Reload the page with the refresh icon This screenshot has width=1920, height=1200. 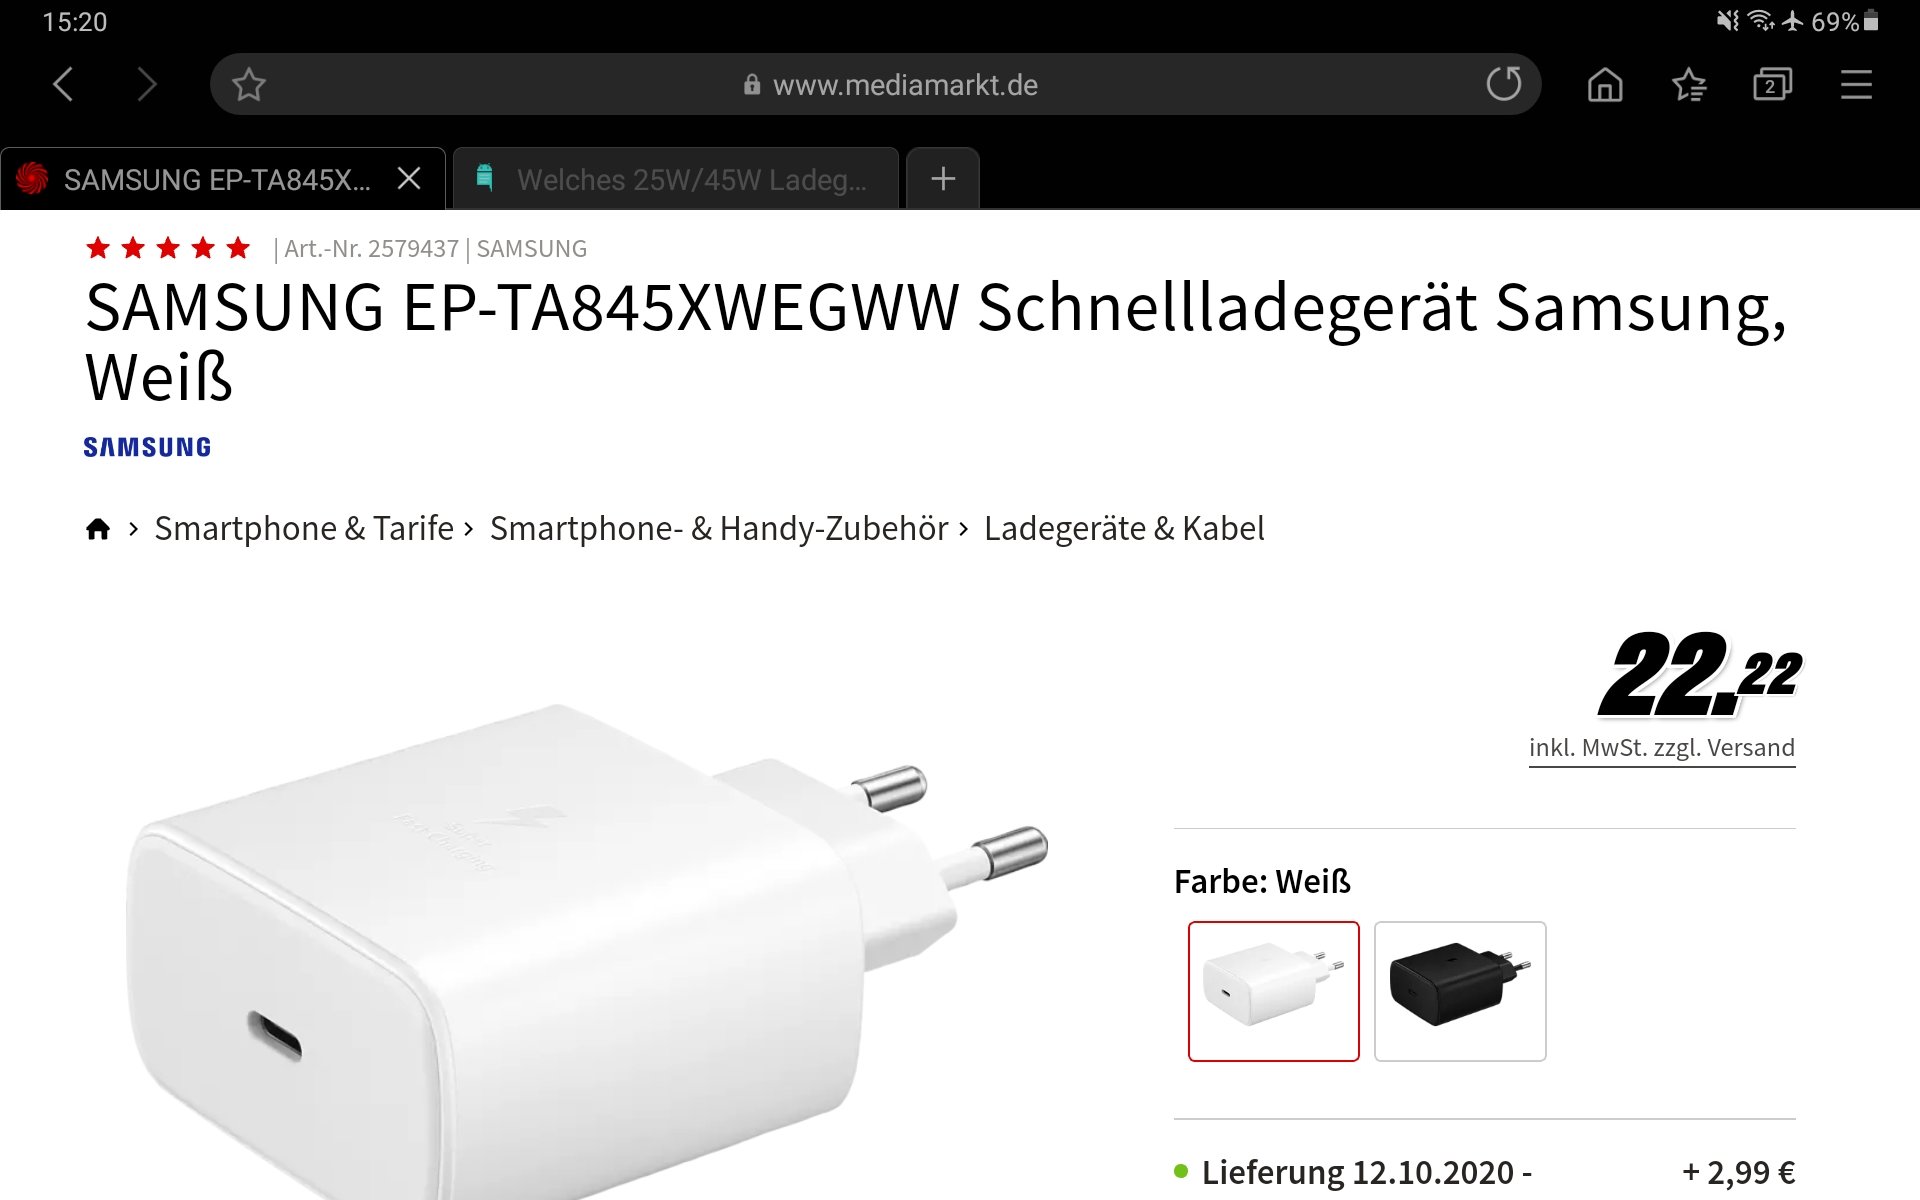(x=1503, y=84)
